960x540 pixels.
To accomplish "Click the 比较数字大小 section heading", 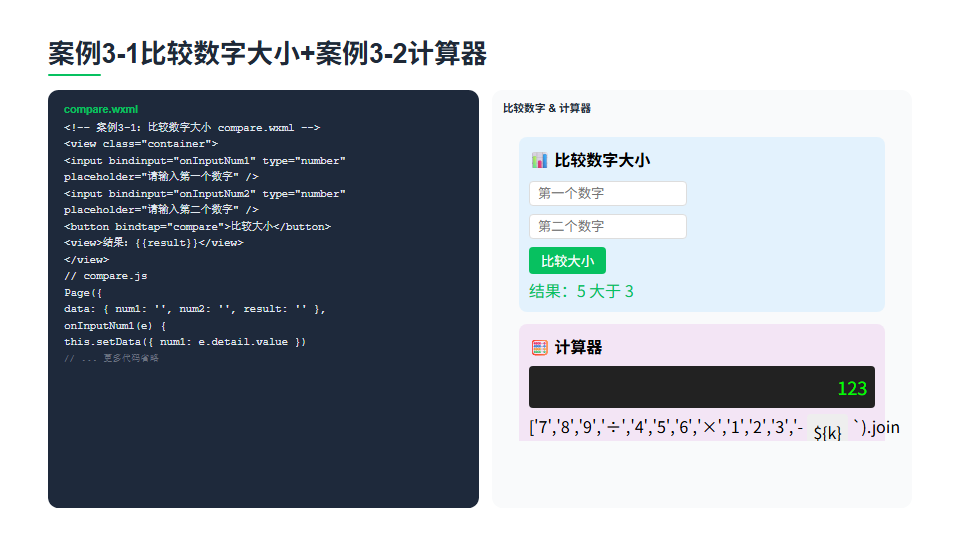I will [x=602, y=160].
